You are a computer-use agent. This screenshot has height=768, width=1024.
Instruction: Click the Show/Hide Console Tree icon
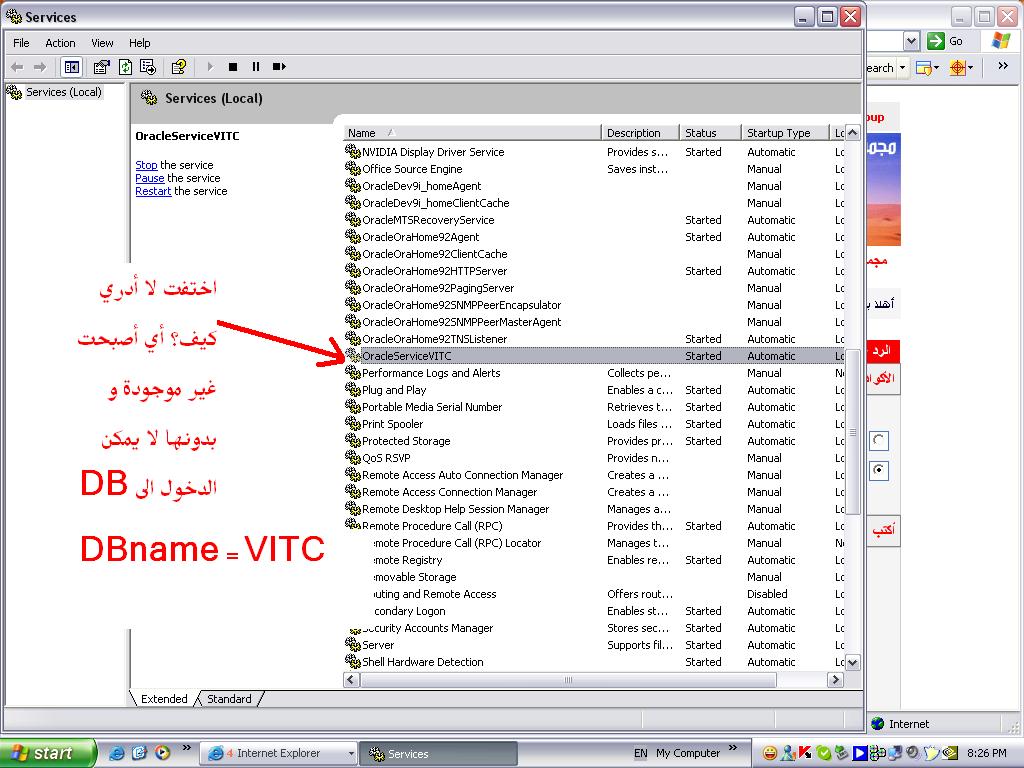point(71,67)
